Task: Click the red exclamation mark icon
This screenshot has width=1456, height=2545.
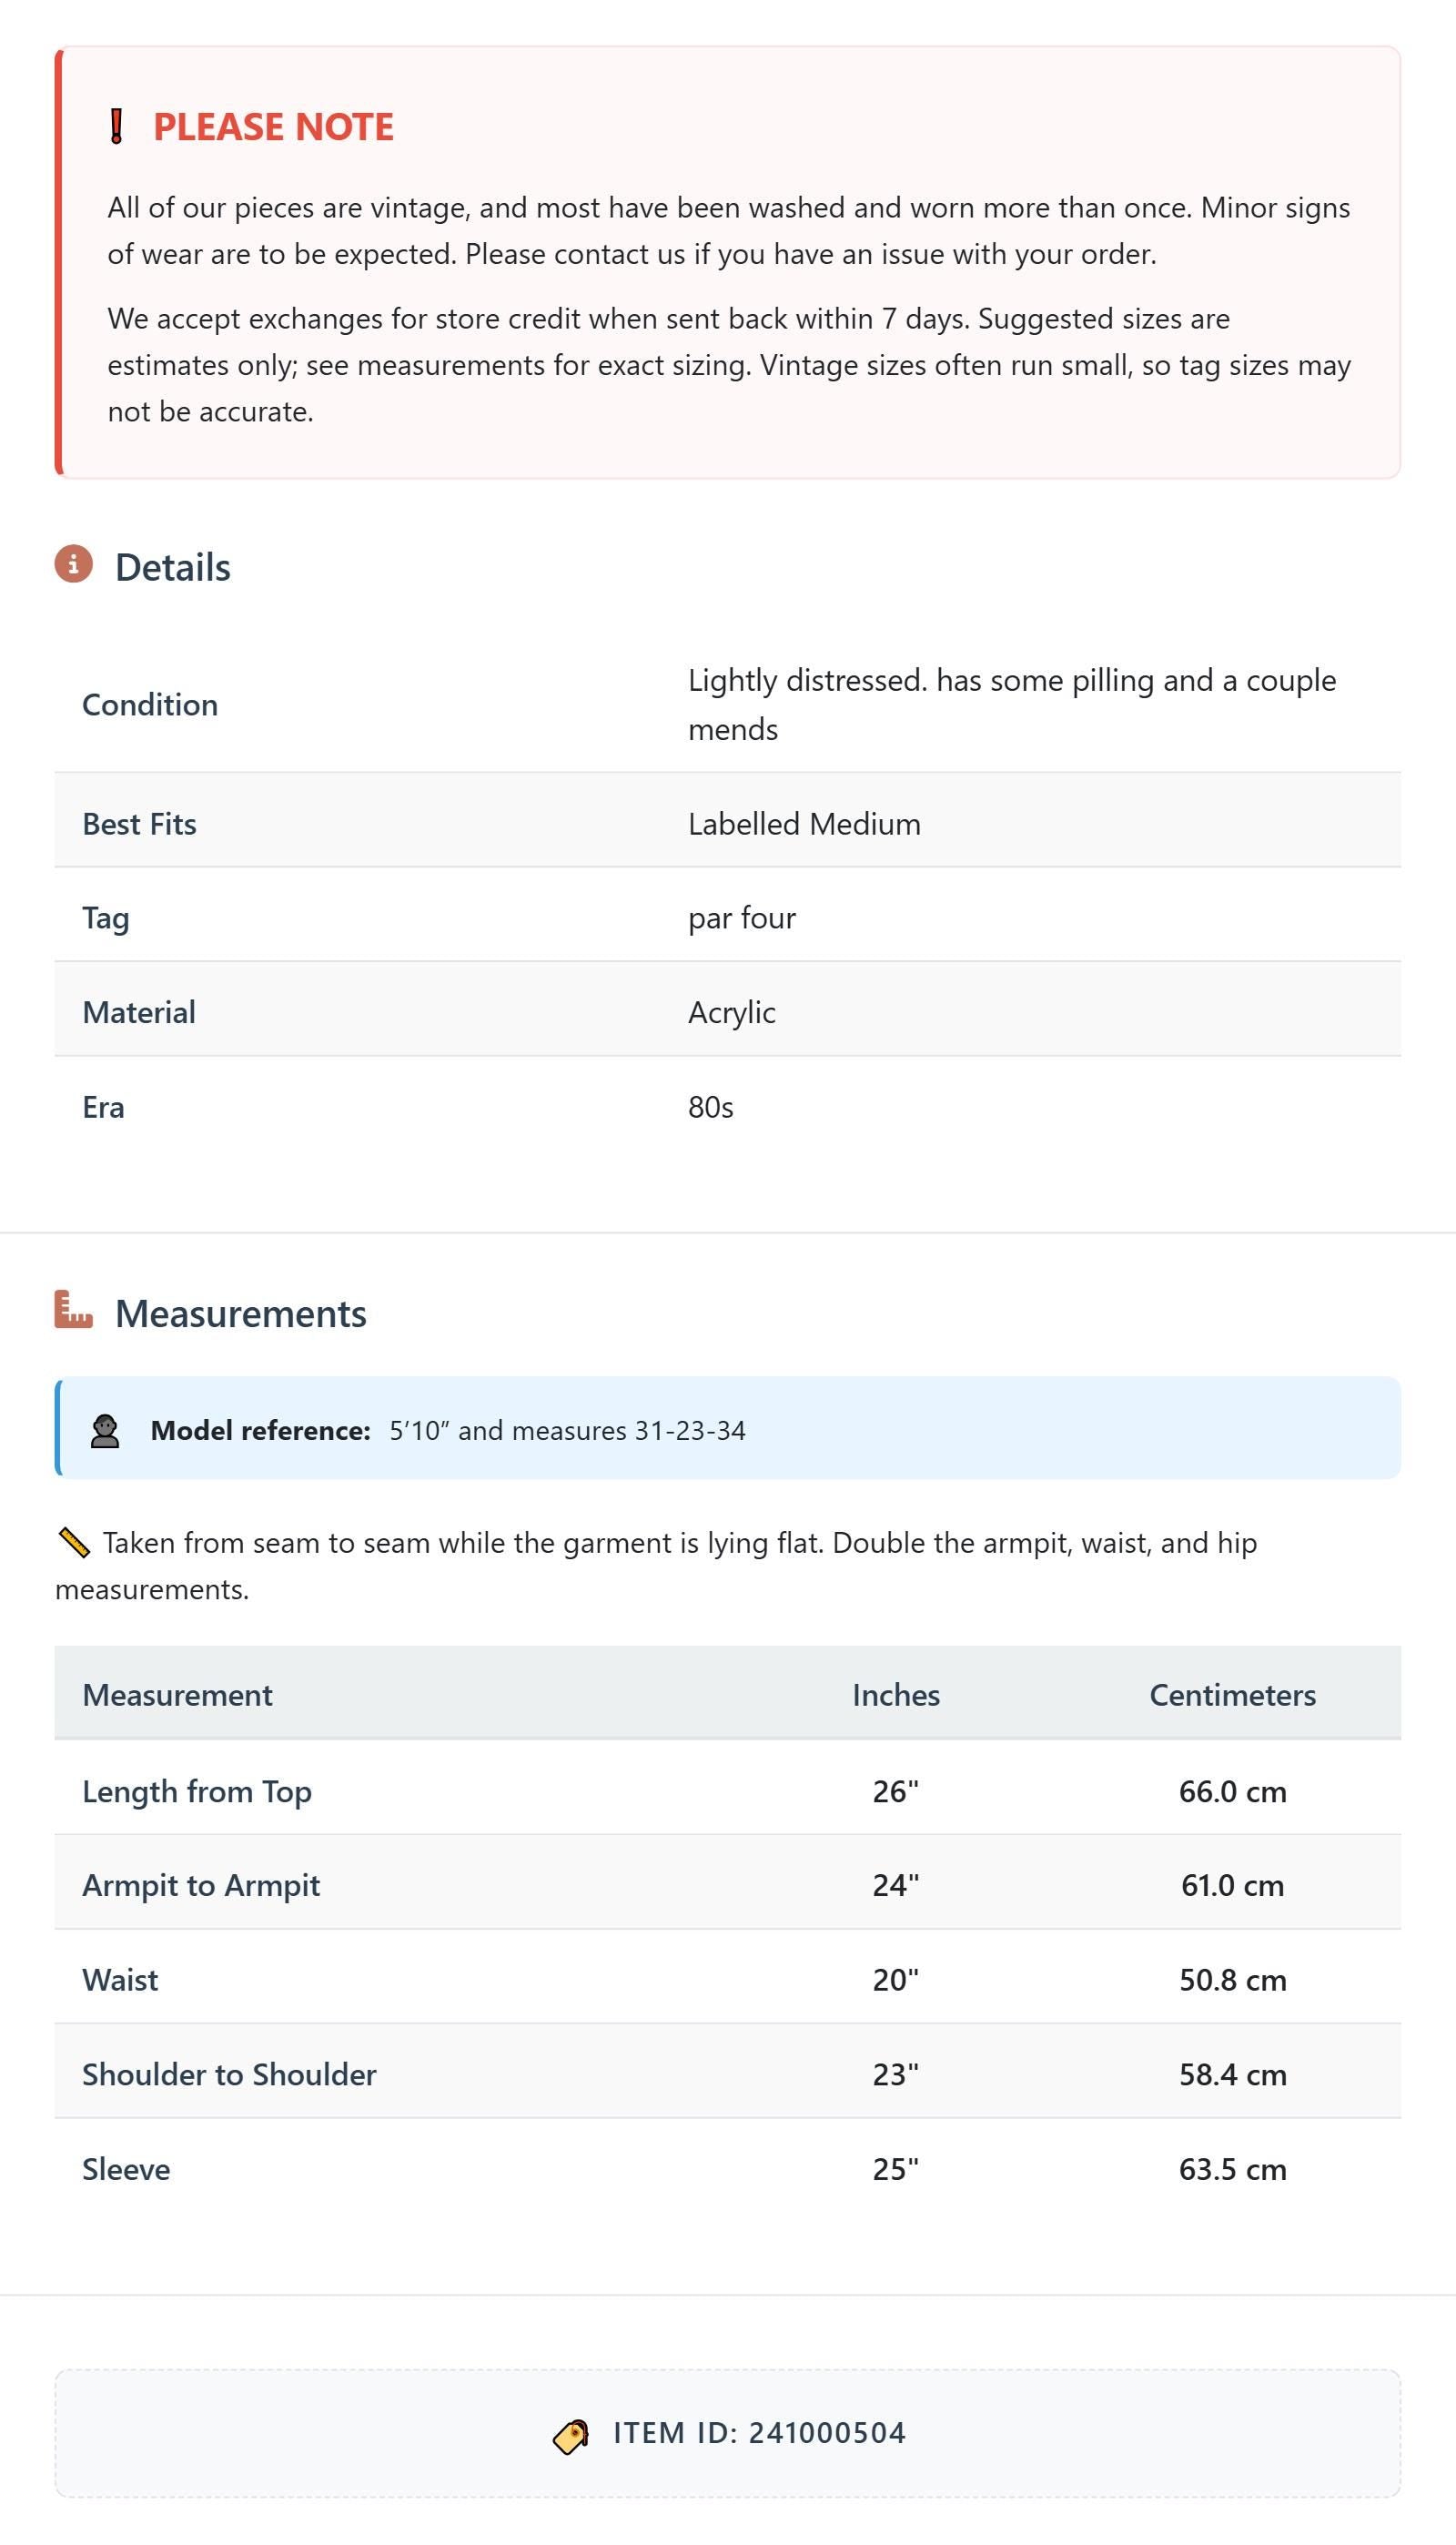Action: click(x=116, y=127)
